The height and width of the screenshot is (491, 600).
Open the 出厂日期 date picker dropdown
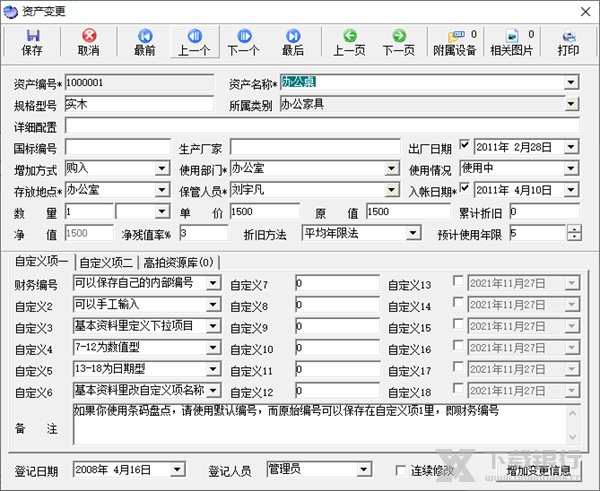[571, 147]
